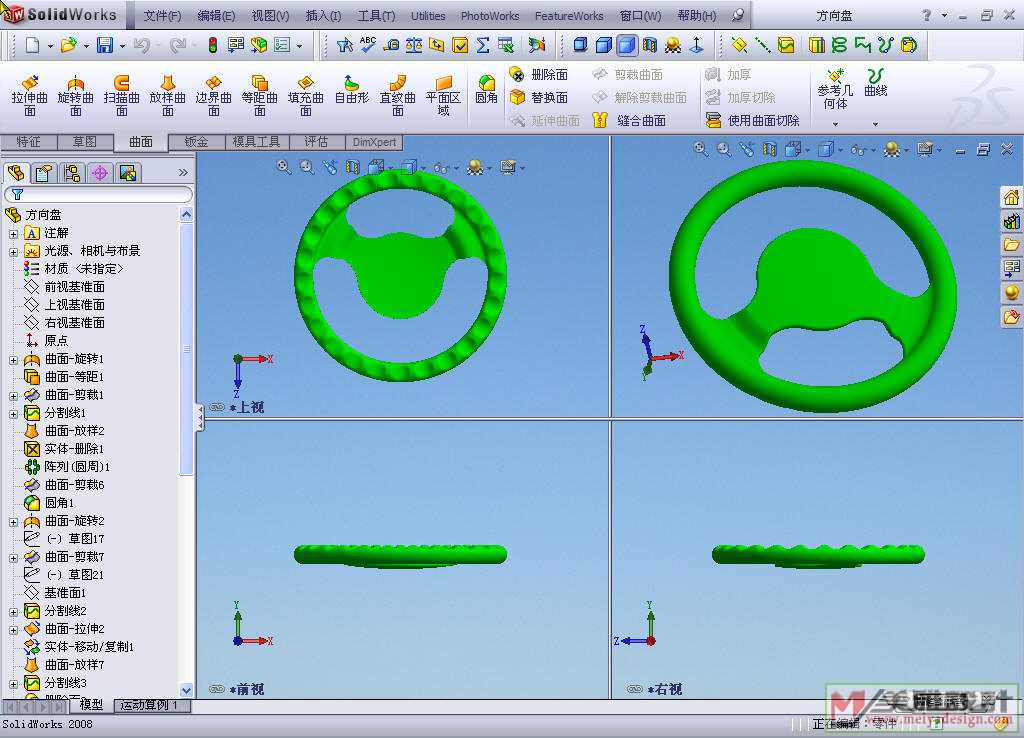
Task: Select the 拉伸曲面 (extruded surface) tool
Action: (x=29, y=96)
